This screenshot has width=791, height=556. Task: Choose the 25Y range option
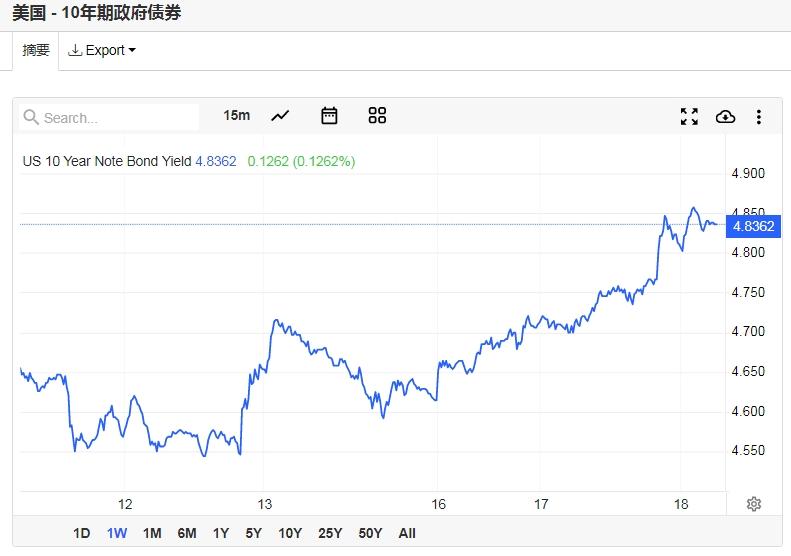pos(330,533)
